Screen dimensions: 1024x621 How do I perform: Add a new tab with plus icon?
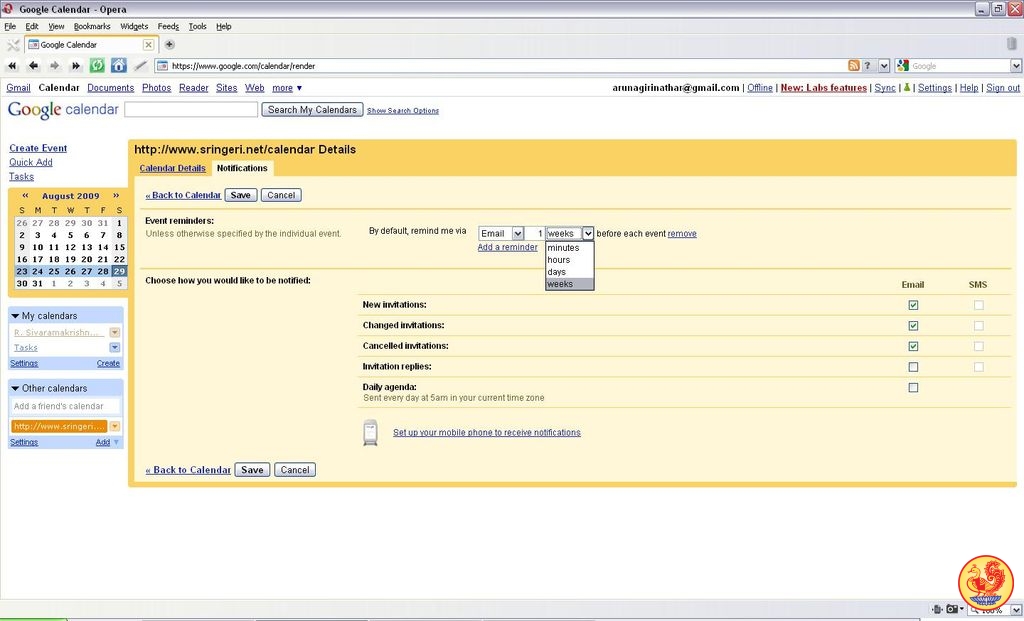[169, 44]
